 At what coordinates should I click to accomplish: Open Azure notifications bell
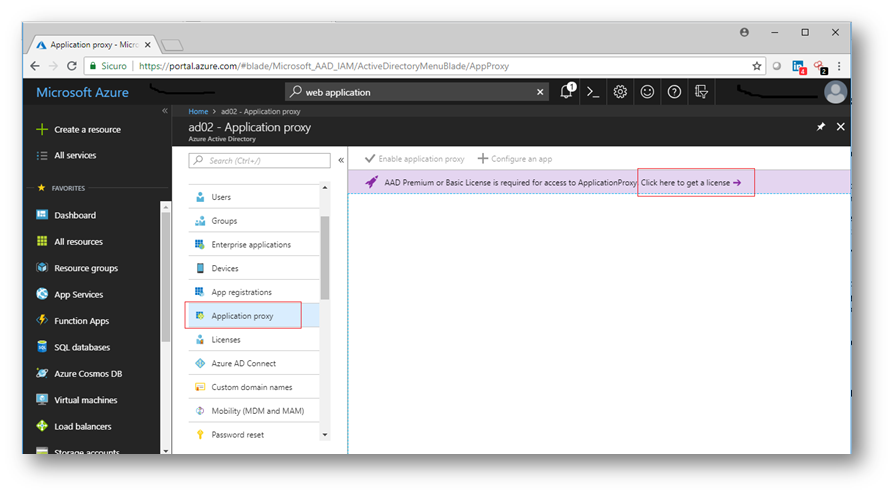pos(567,91)
